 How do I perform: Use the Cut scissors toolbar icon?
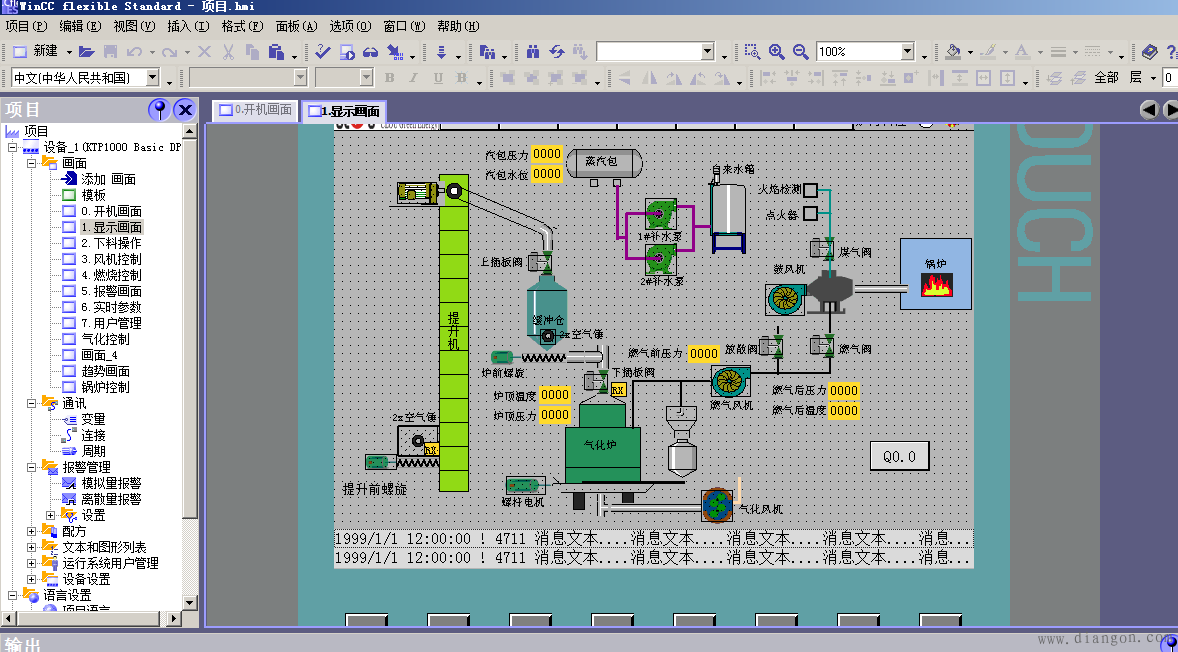pyautogui.click(x=228, y=50)
